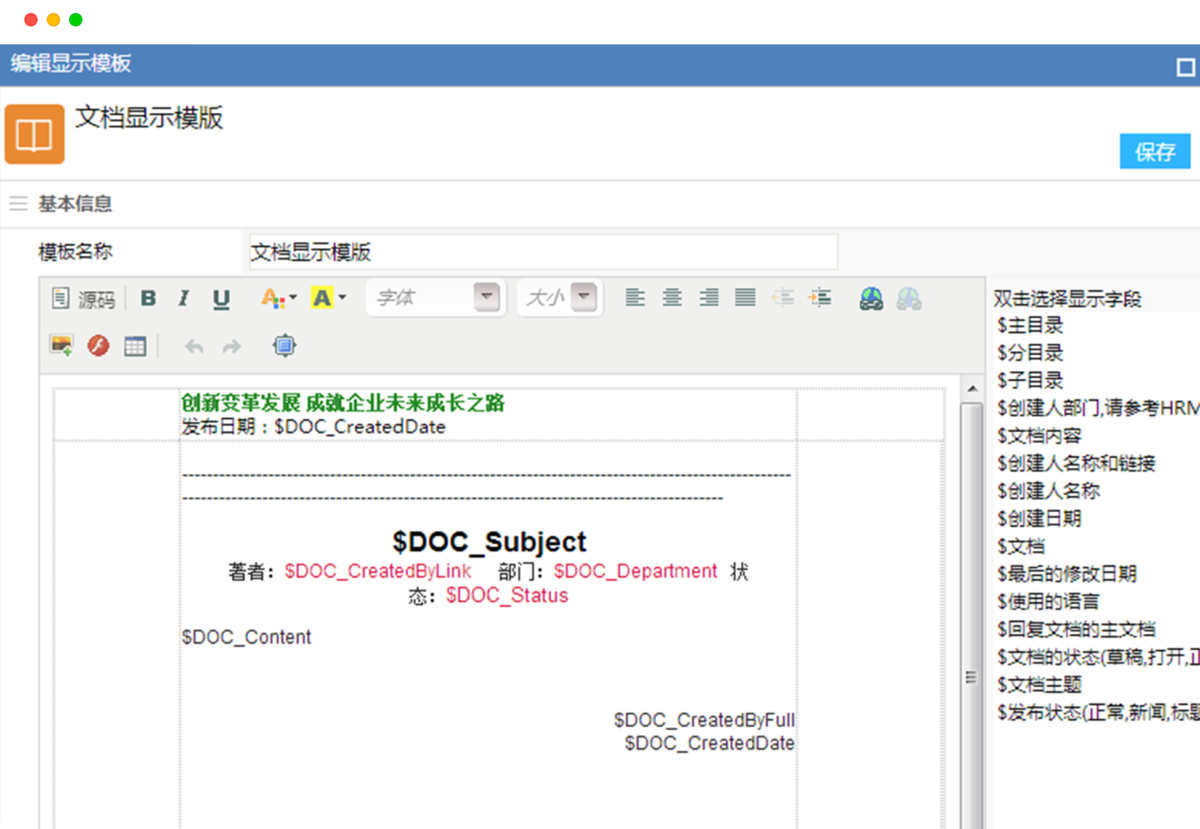Click the 源码 source view button
This screenshot has height=829, width=1200.
[84, 299]
